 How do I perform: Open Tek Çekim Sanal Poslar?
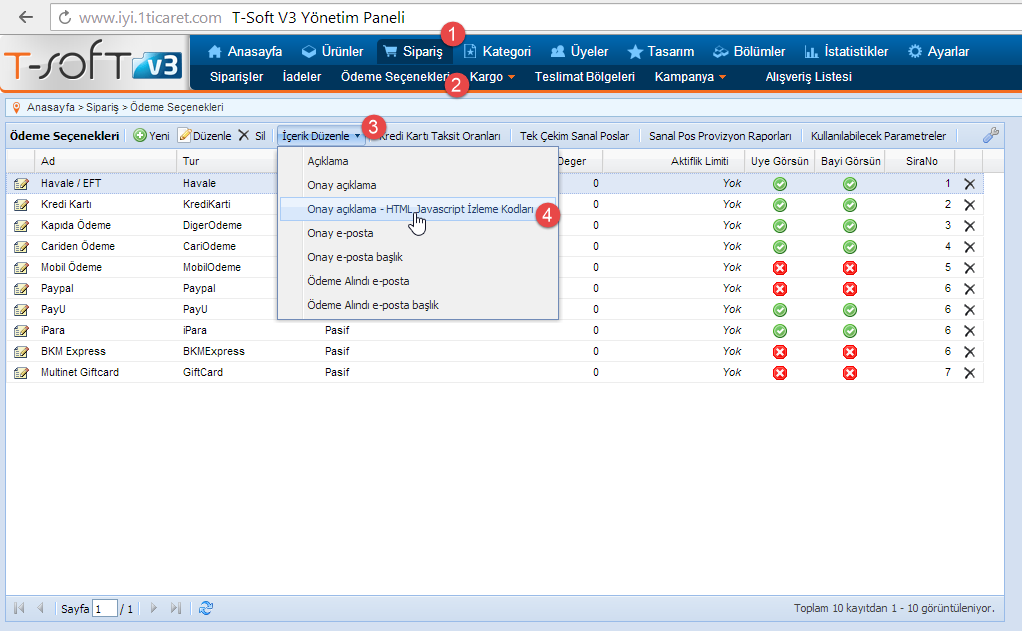(574, 136)
